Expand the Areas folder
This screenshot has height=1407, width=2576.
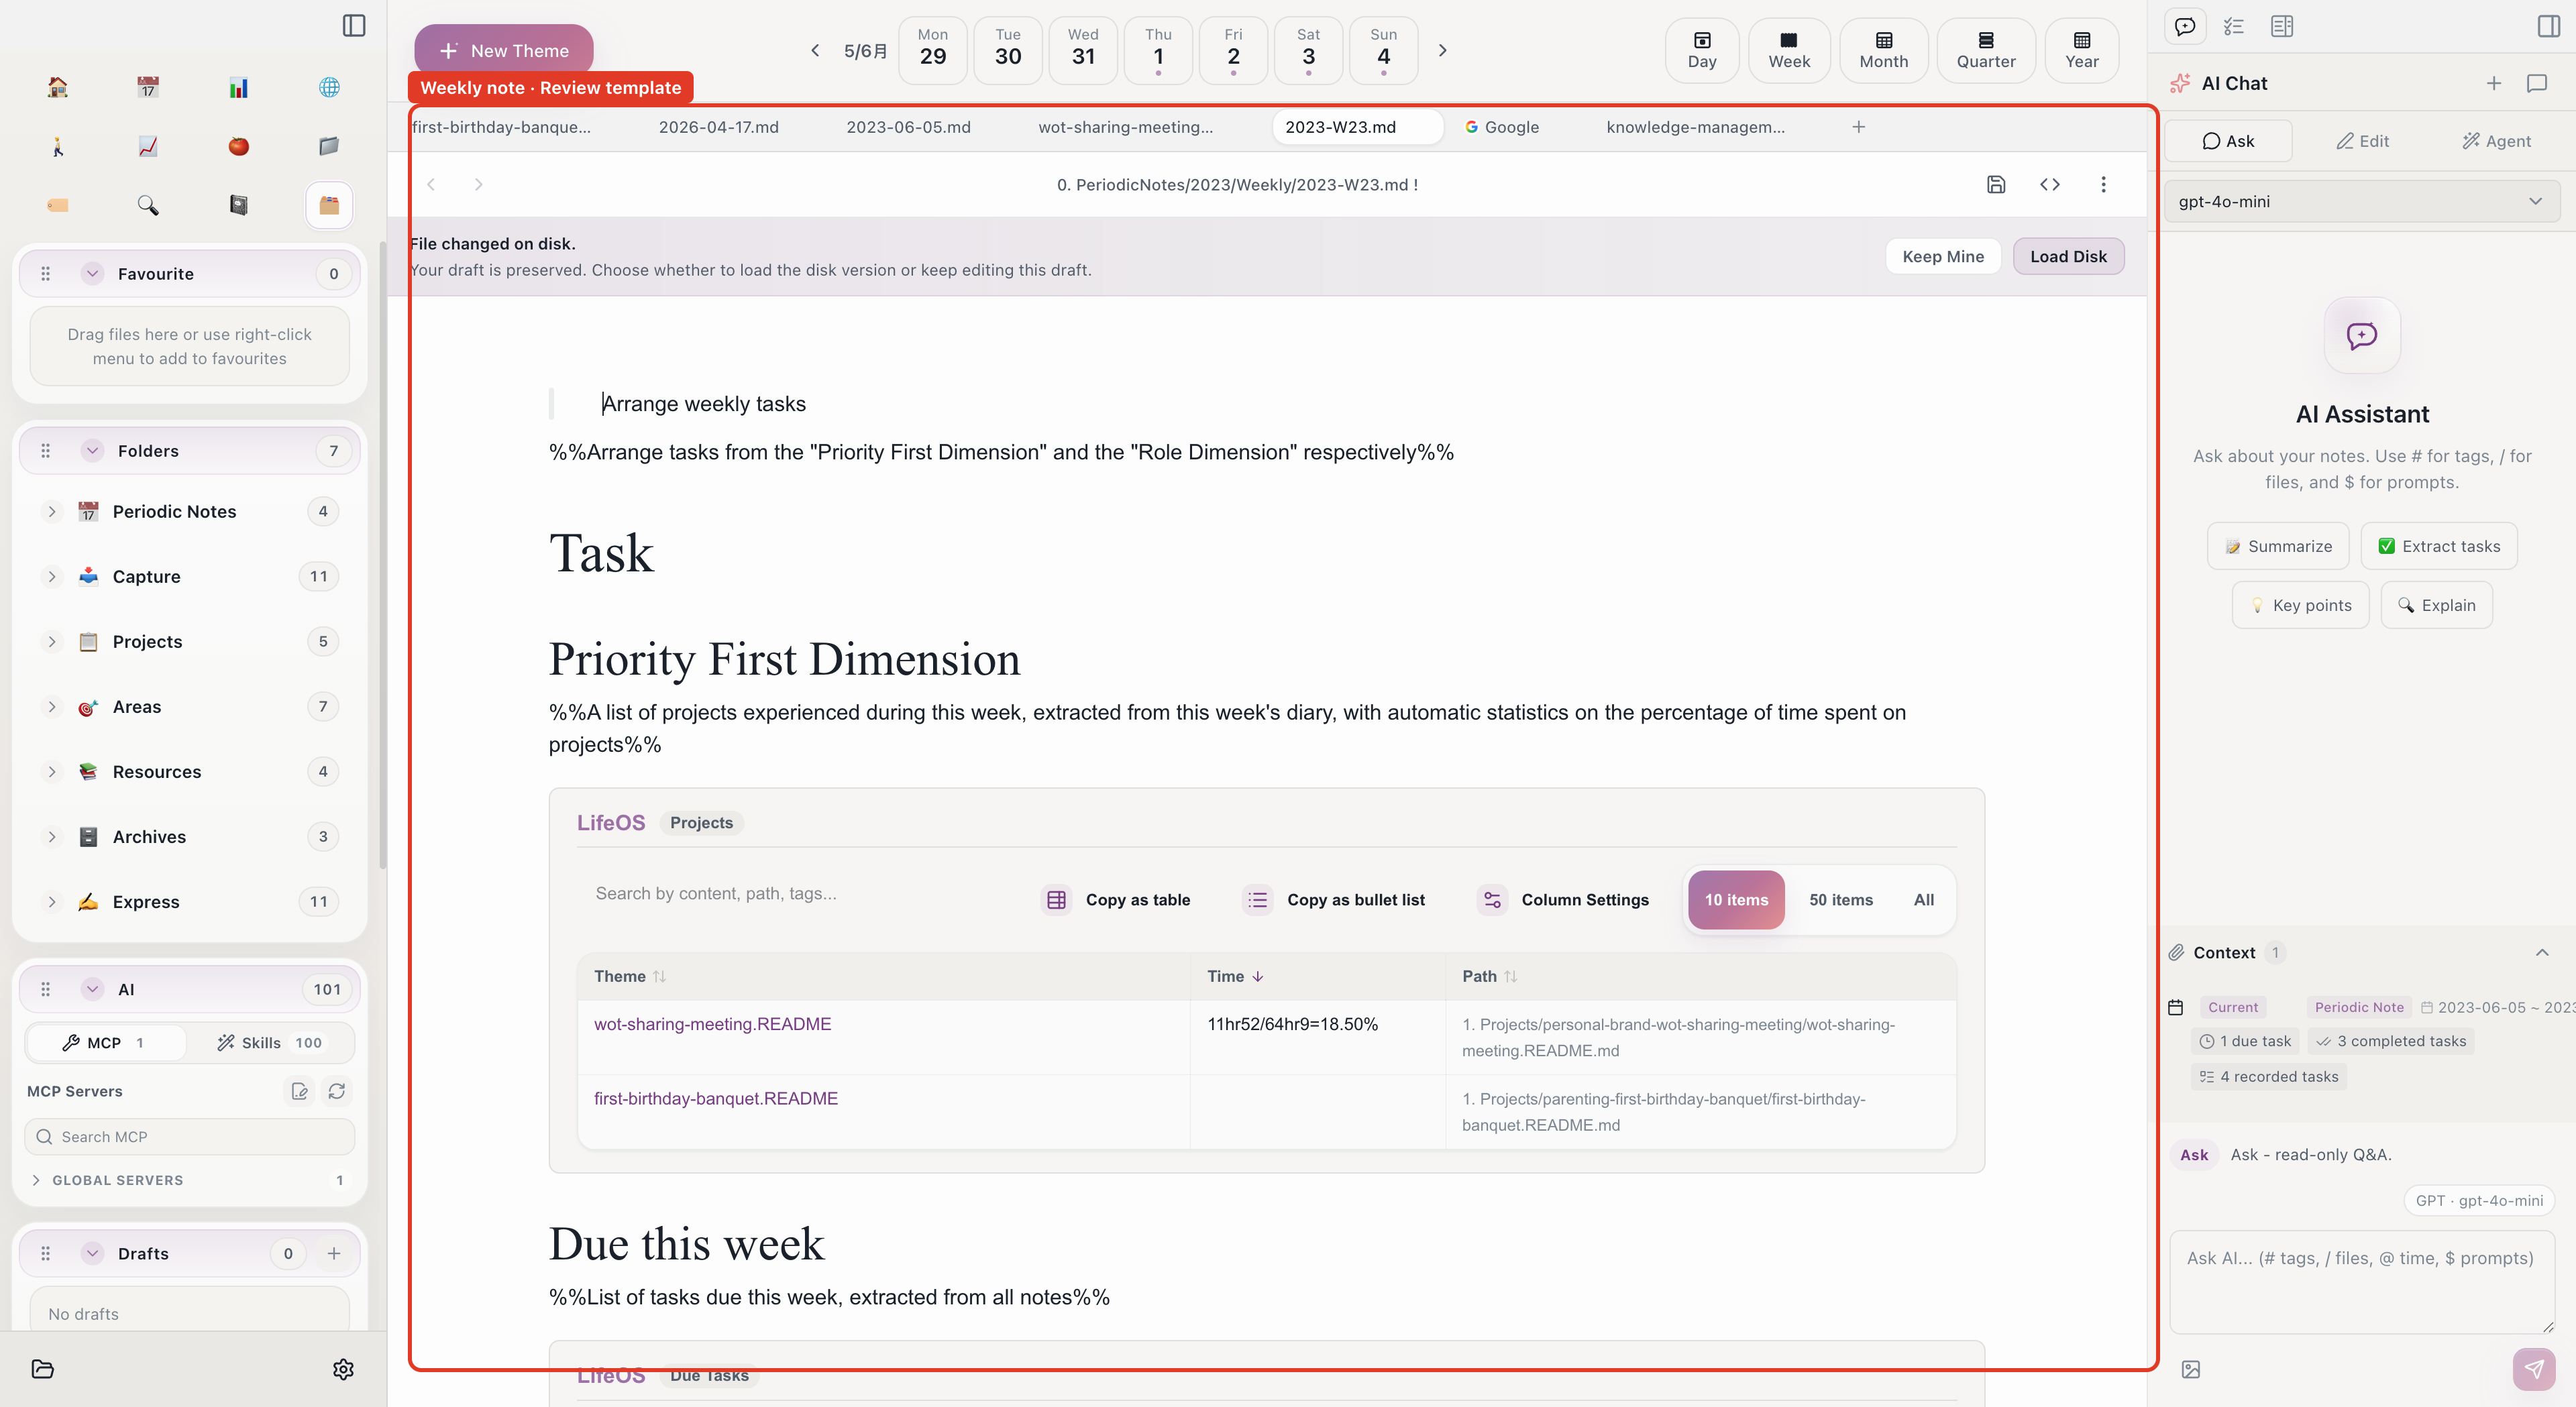51,706
